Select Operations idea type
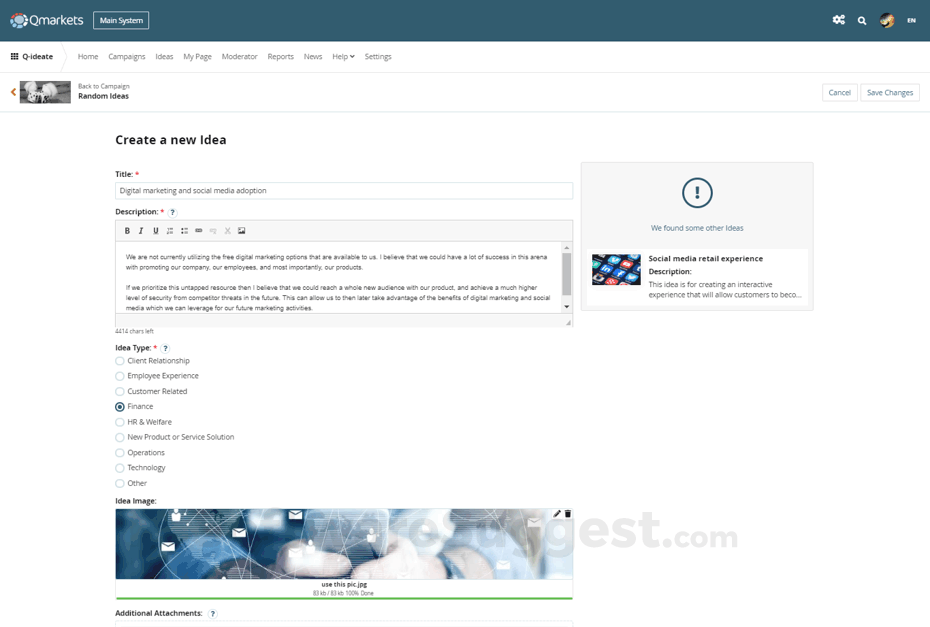Image resolution: width=930 pixels, height=627 pixels. click(120, 453)
